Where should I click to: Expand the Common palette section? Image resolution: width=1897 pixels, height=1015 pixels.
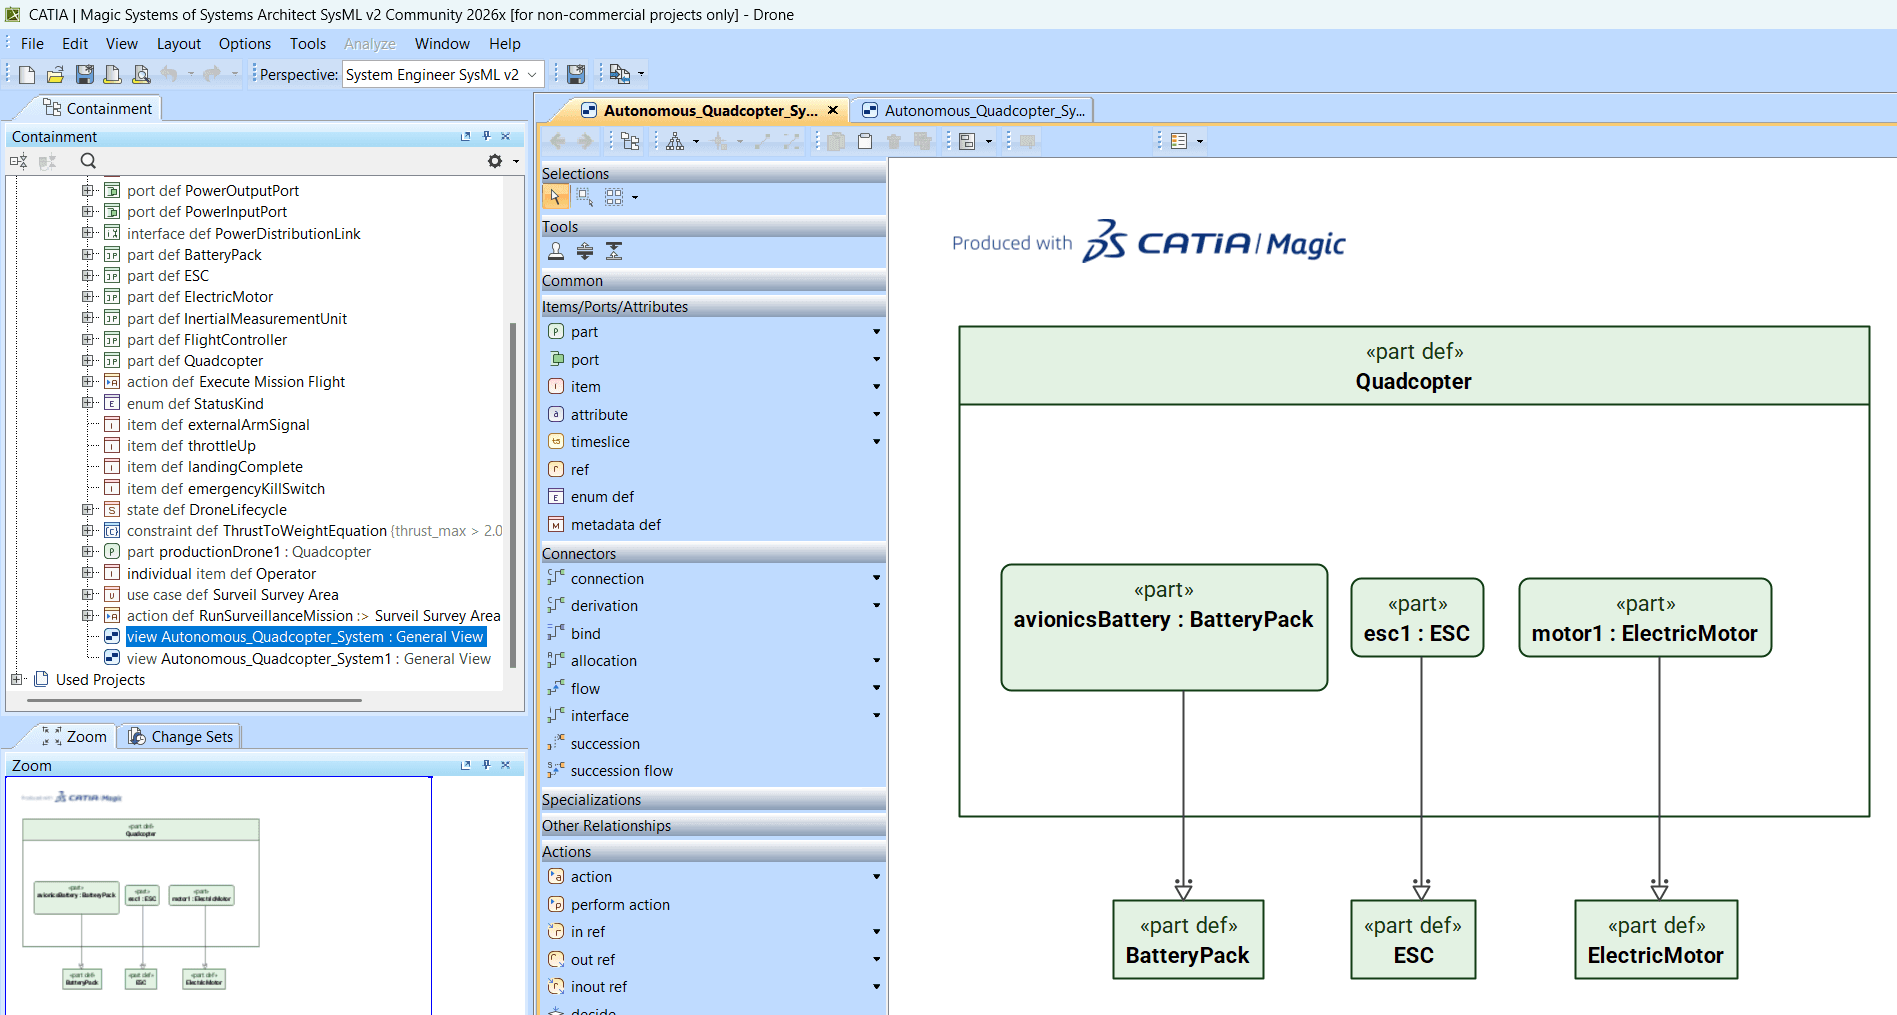pyautogui.click(x=713, y=281)
